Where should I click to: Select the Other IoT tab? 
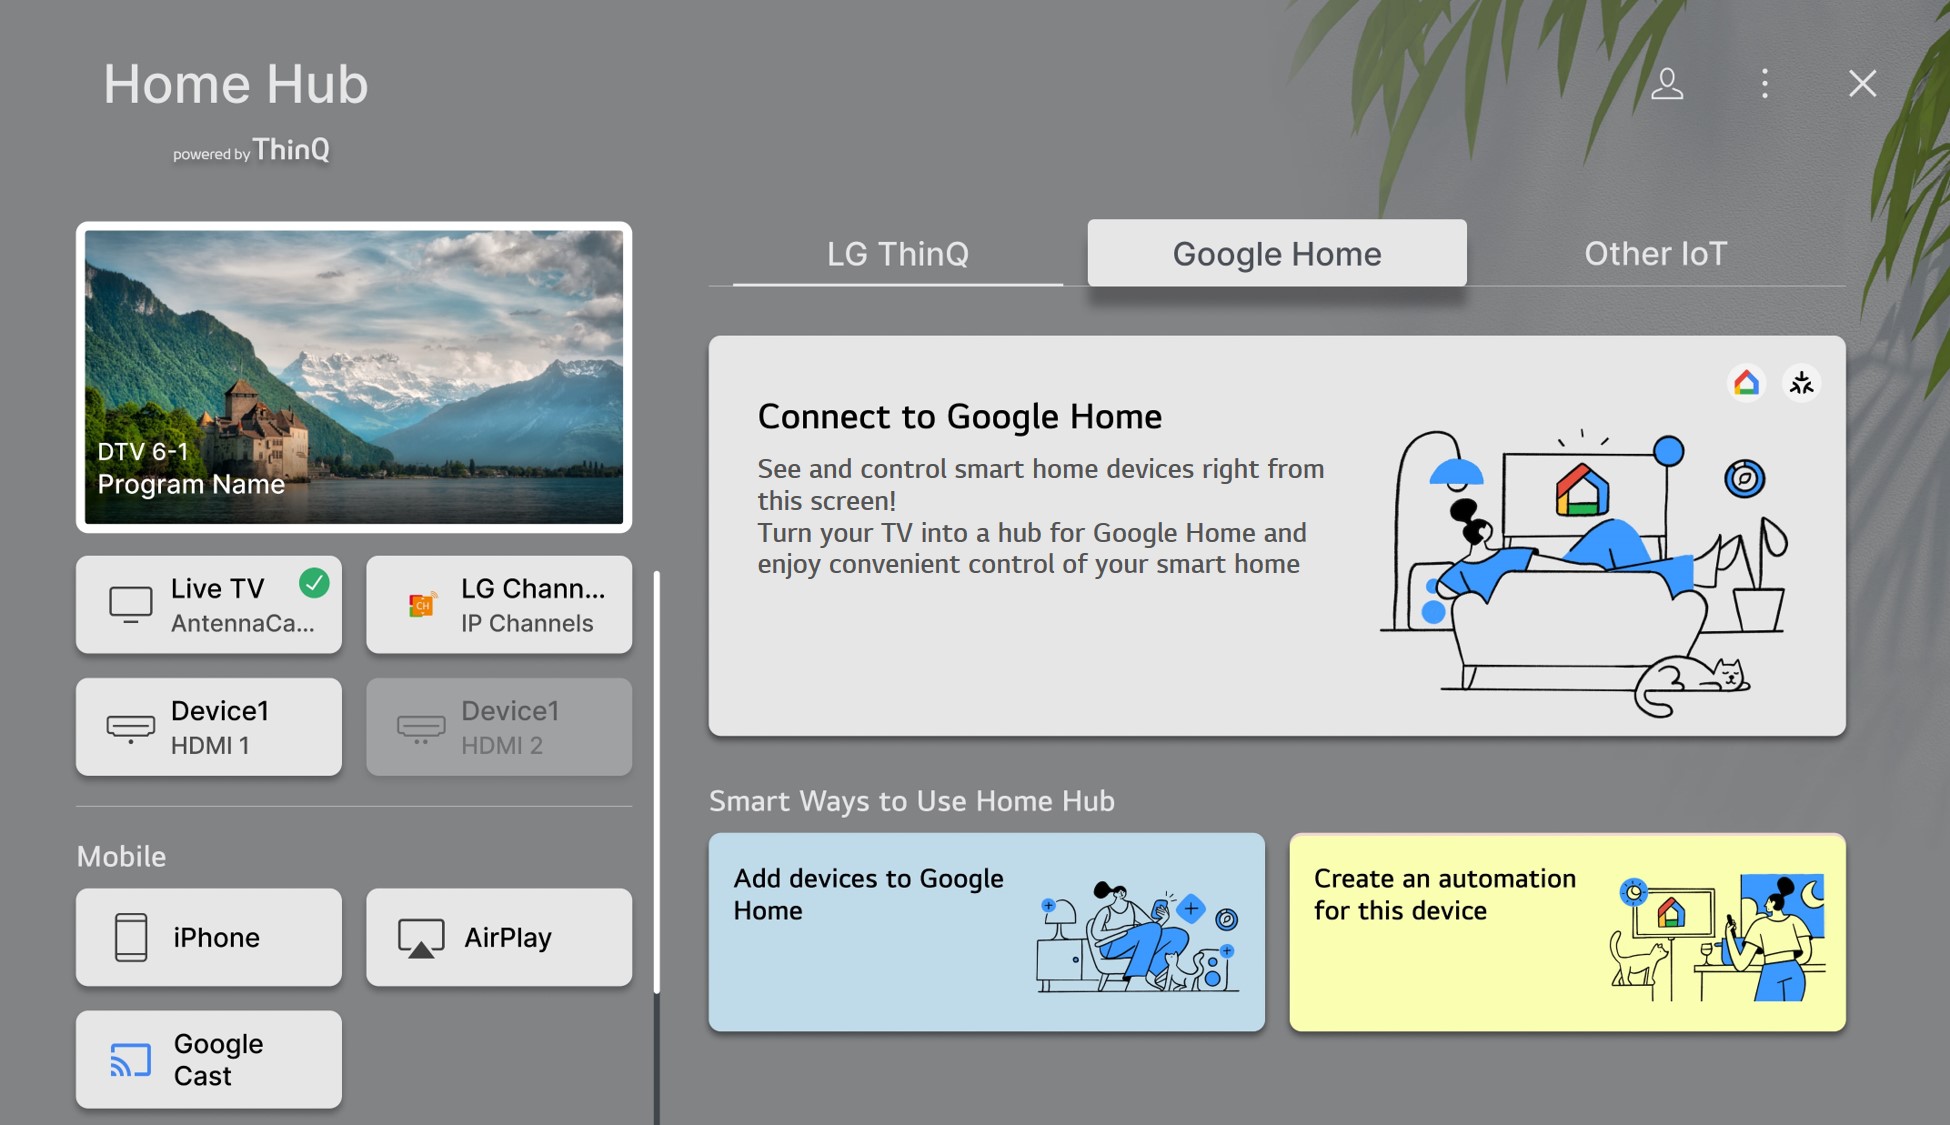pyautogui.click(x=1655, y=252)
